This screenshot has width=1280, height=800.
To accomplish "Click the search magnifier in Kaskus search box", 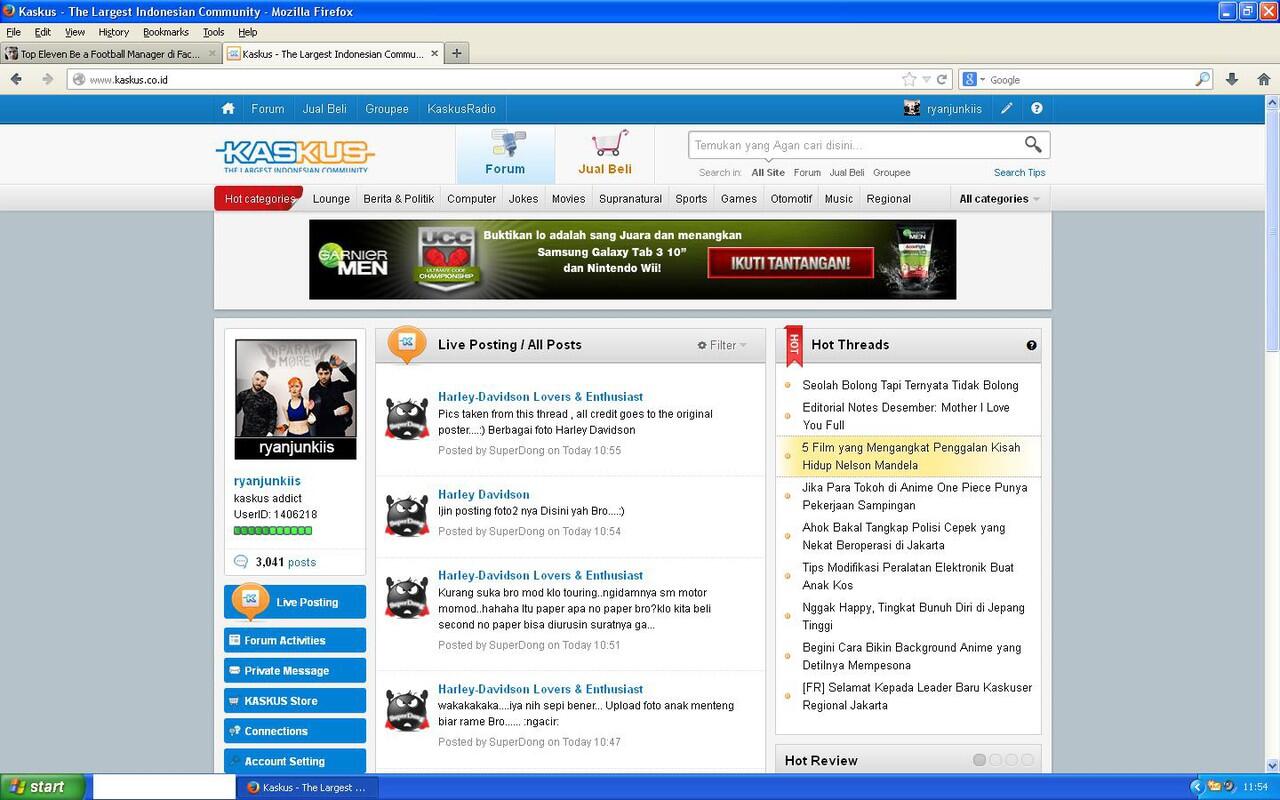I will point(1032,145).
